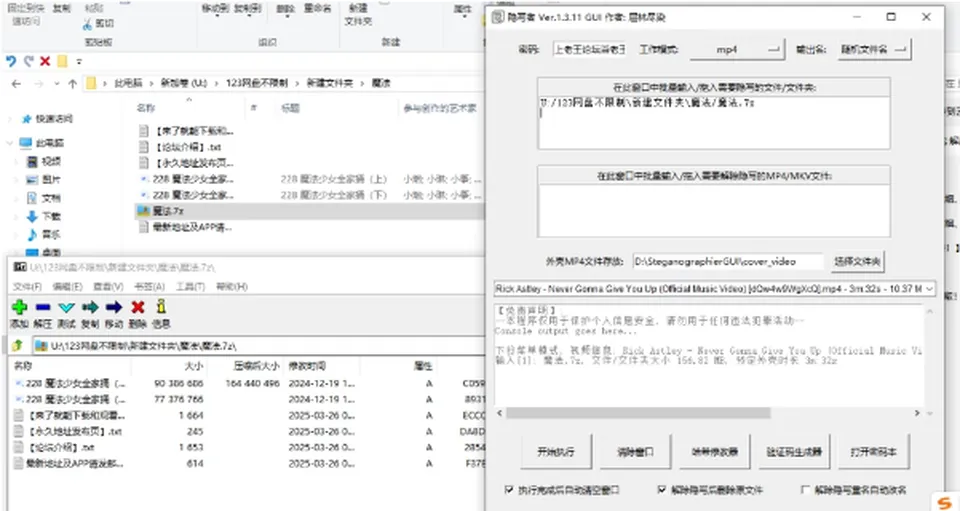Go up one folder level in 7-Zip
This screenshot has height=511, width=960.
(18, 346)
